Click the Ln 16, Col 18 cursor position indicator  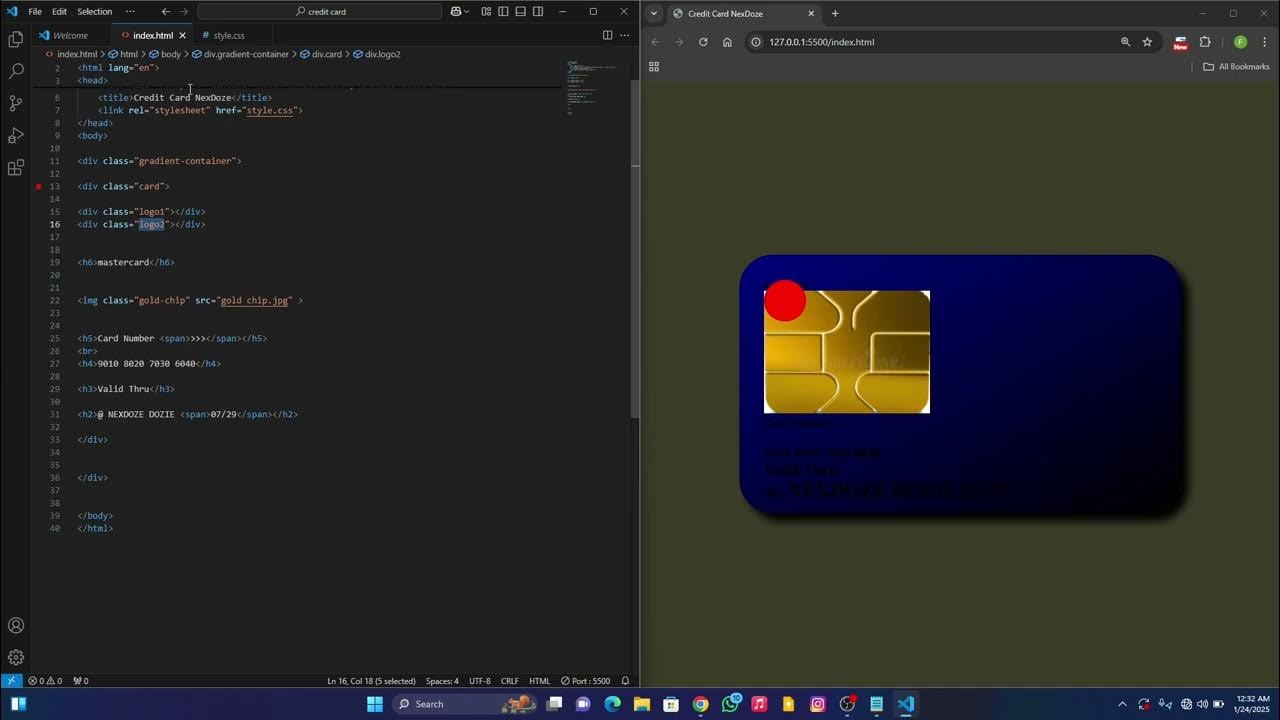[373, 681]
